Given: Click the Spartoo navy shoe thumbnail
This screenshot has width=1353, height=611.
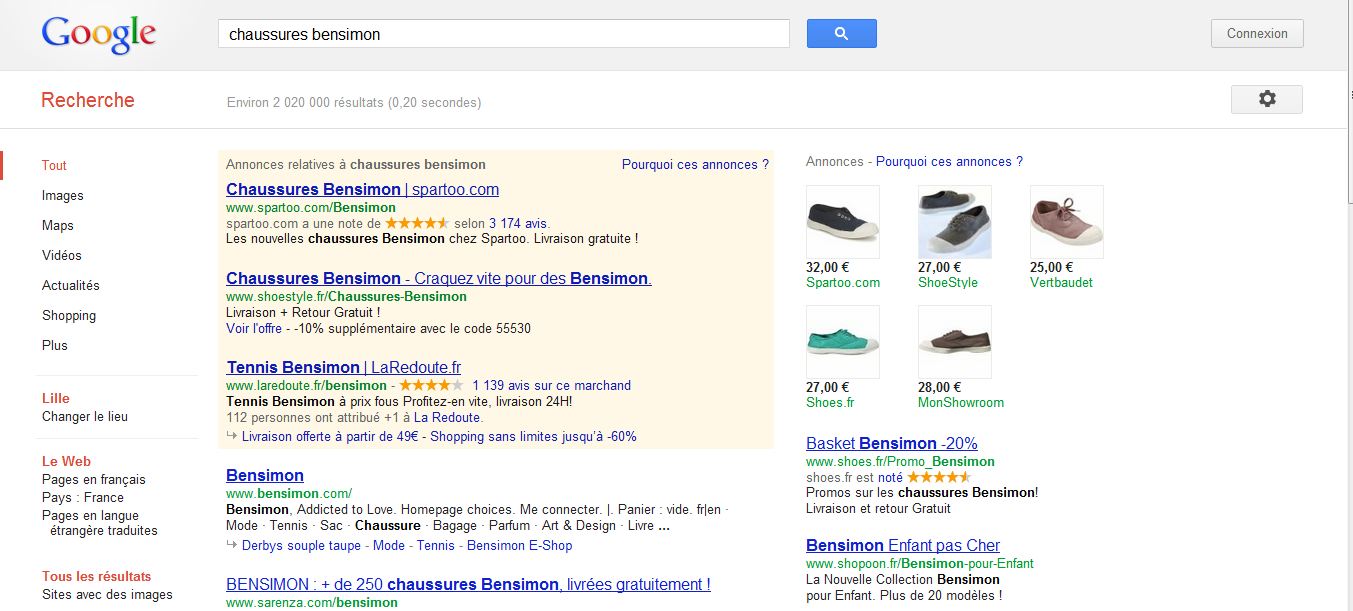Looking at the screenshot, I should point(843,222).
